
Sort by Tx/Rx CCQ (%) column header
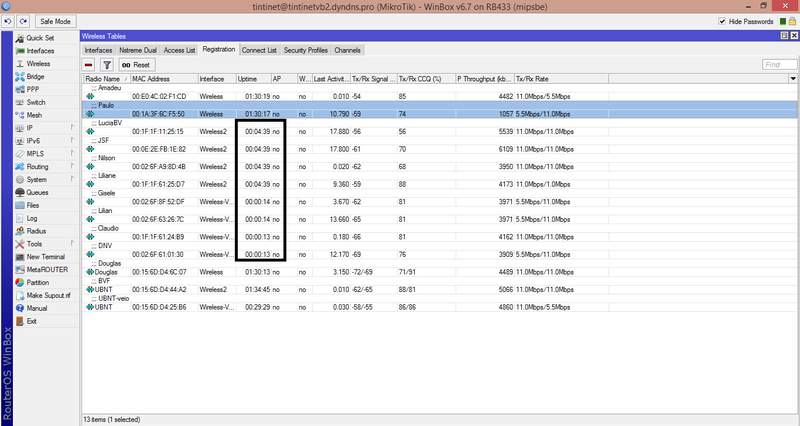426,79
